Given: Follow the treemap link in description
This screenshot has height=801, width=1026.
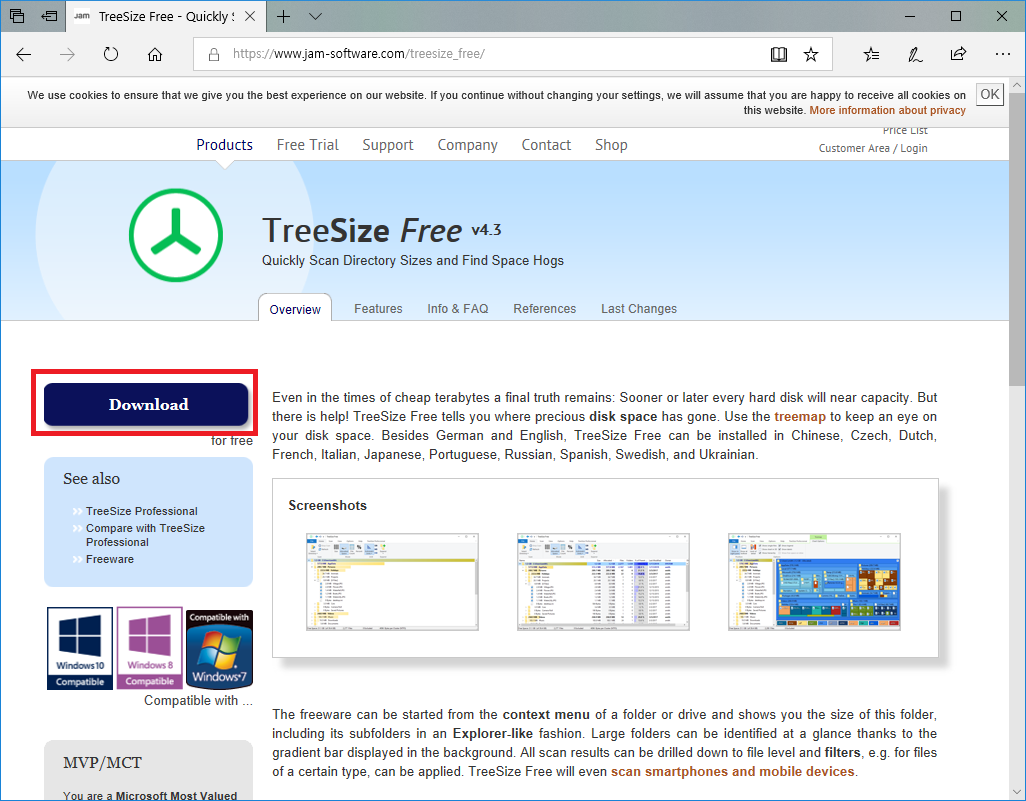Looking at the screenshot, I should coord(800,416).
